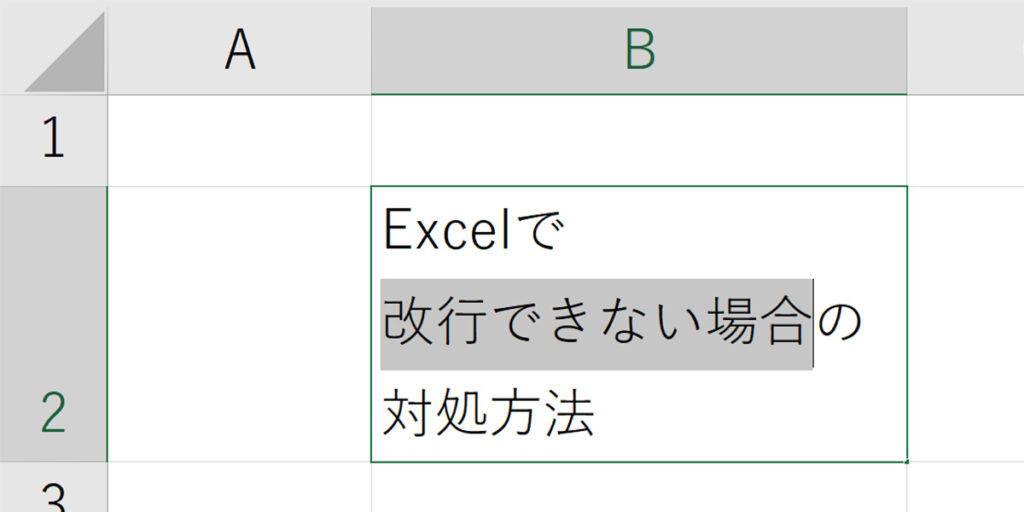1024x512 pixels.
Task: Click empty cell right of B1
Action: coord(965,140)
